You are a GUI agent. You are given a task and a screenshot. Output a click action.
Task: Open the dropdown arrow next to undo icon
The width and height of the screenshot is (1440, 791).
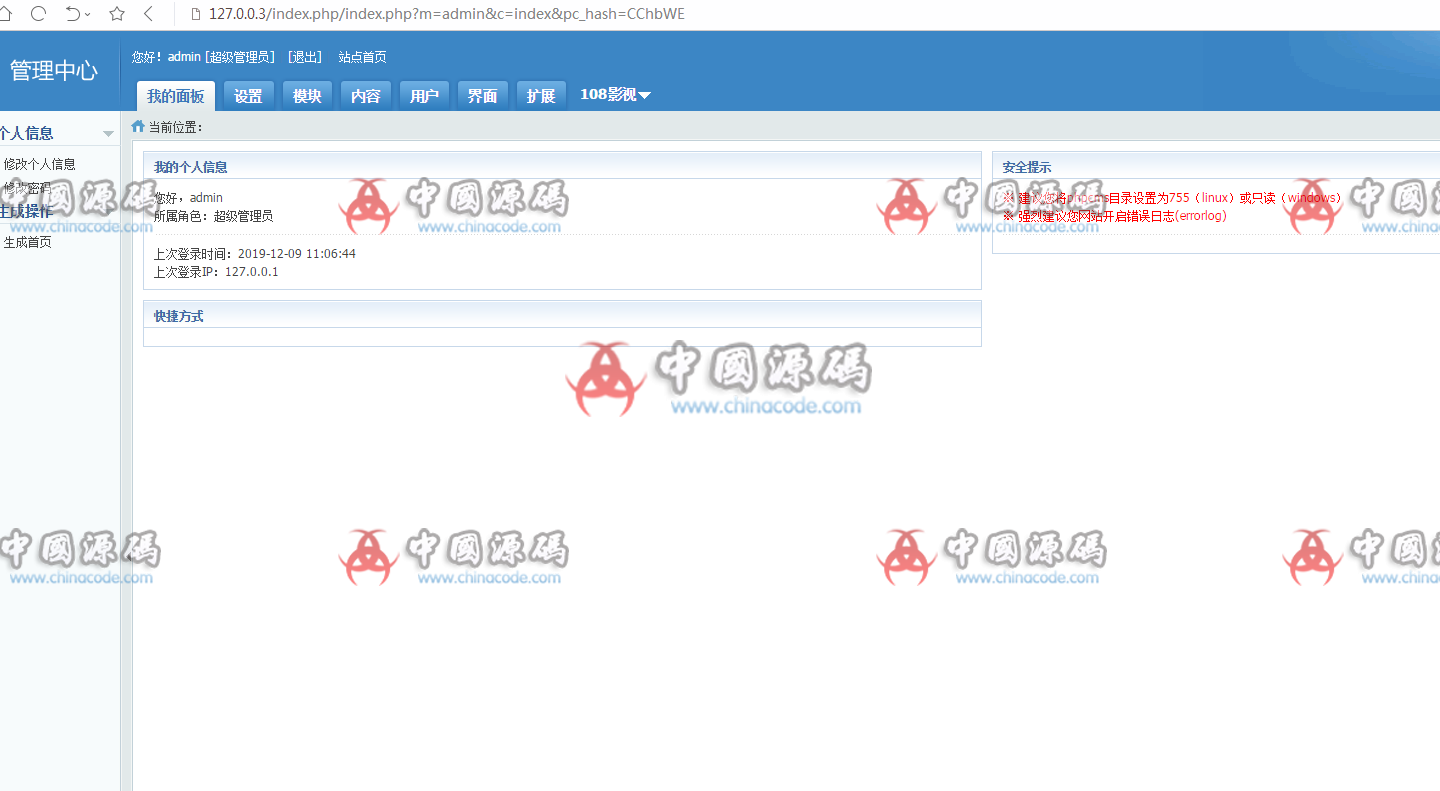point(88,15)
